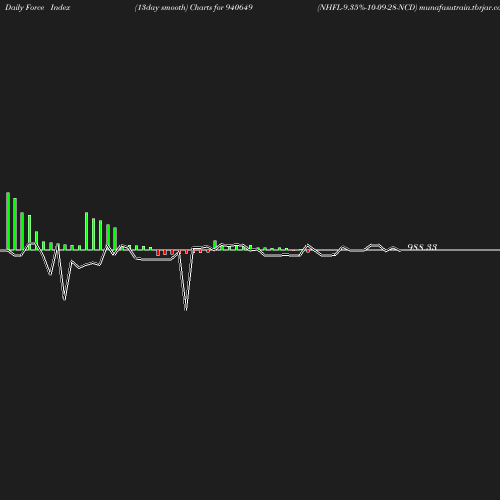
Task: Click the 988.33 value label
Action: (422, 247)
